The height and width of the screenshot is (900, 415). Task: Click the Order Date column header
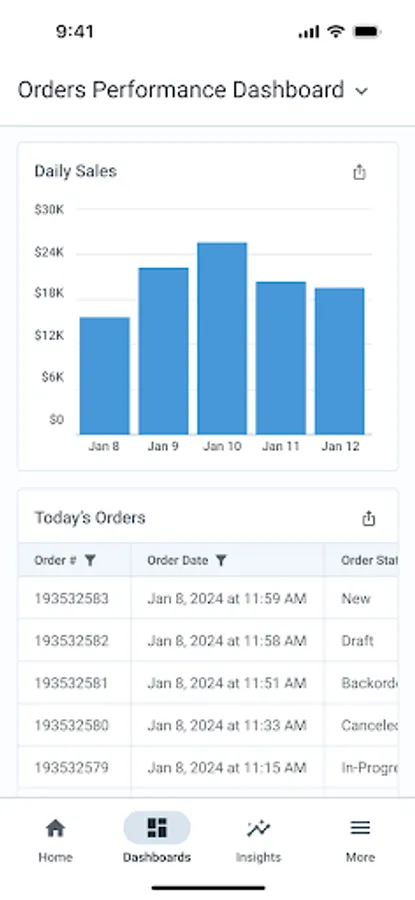click(228, 560)
